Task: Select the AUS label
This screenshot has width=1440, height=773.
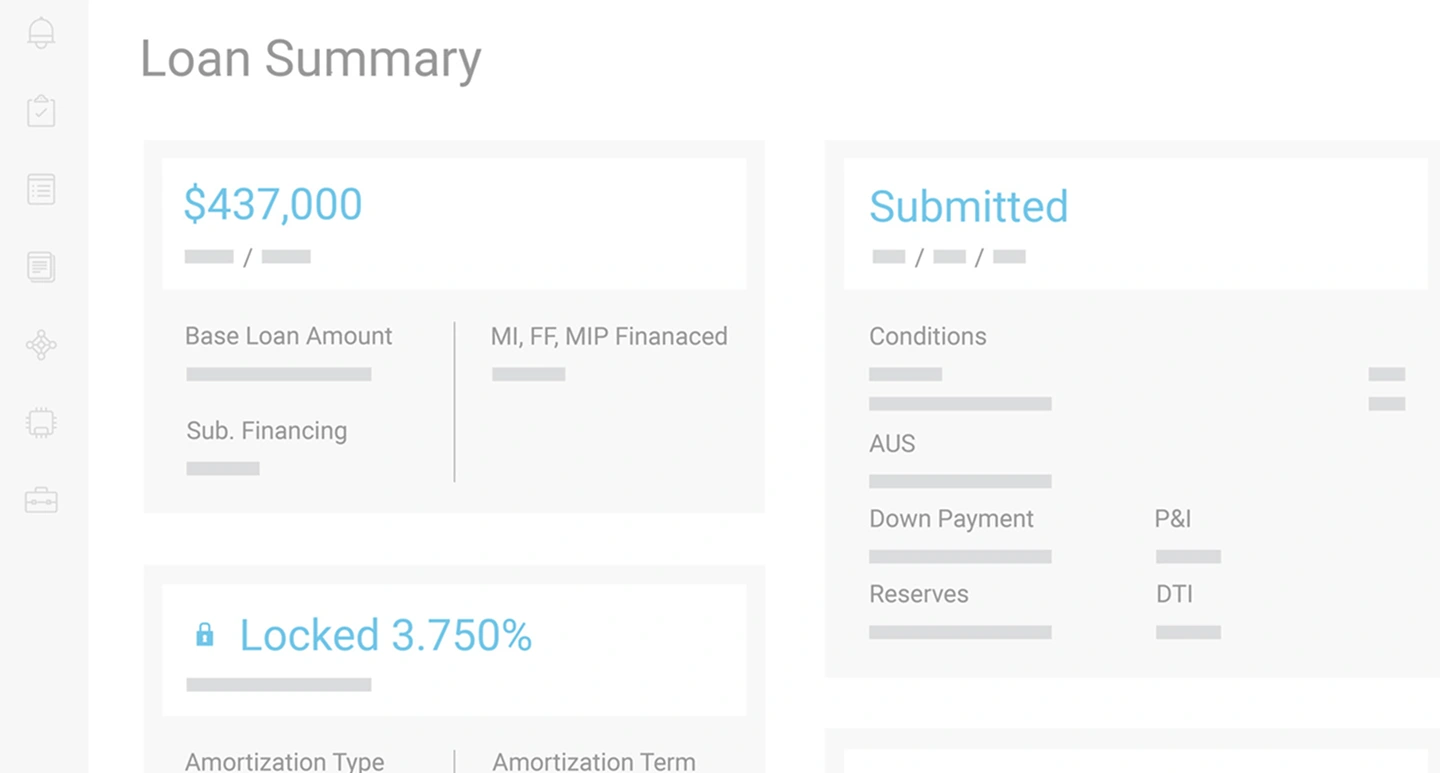Action: [x=891, y=444]
